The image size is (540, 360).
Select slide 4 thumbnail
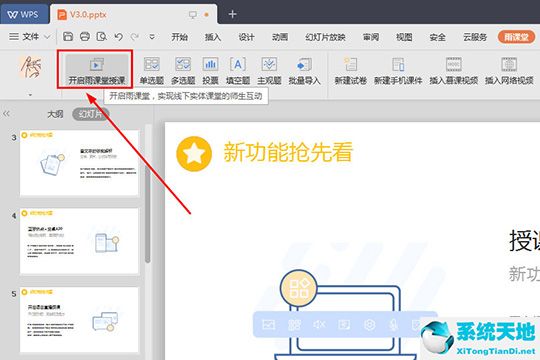click(79, 241)
